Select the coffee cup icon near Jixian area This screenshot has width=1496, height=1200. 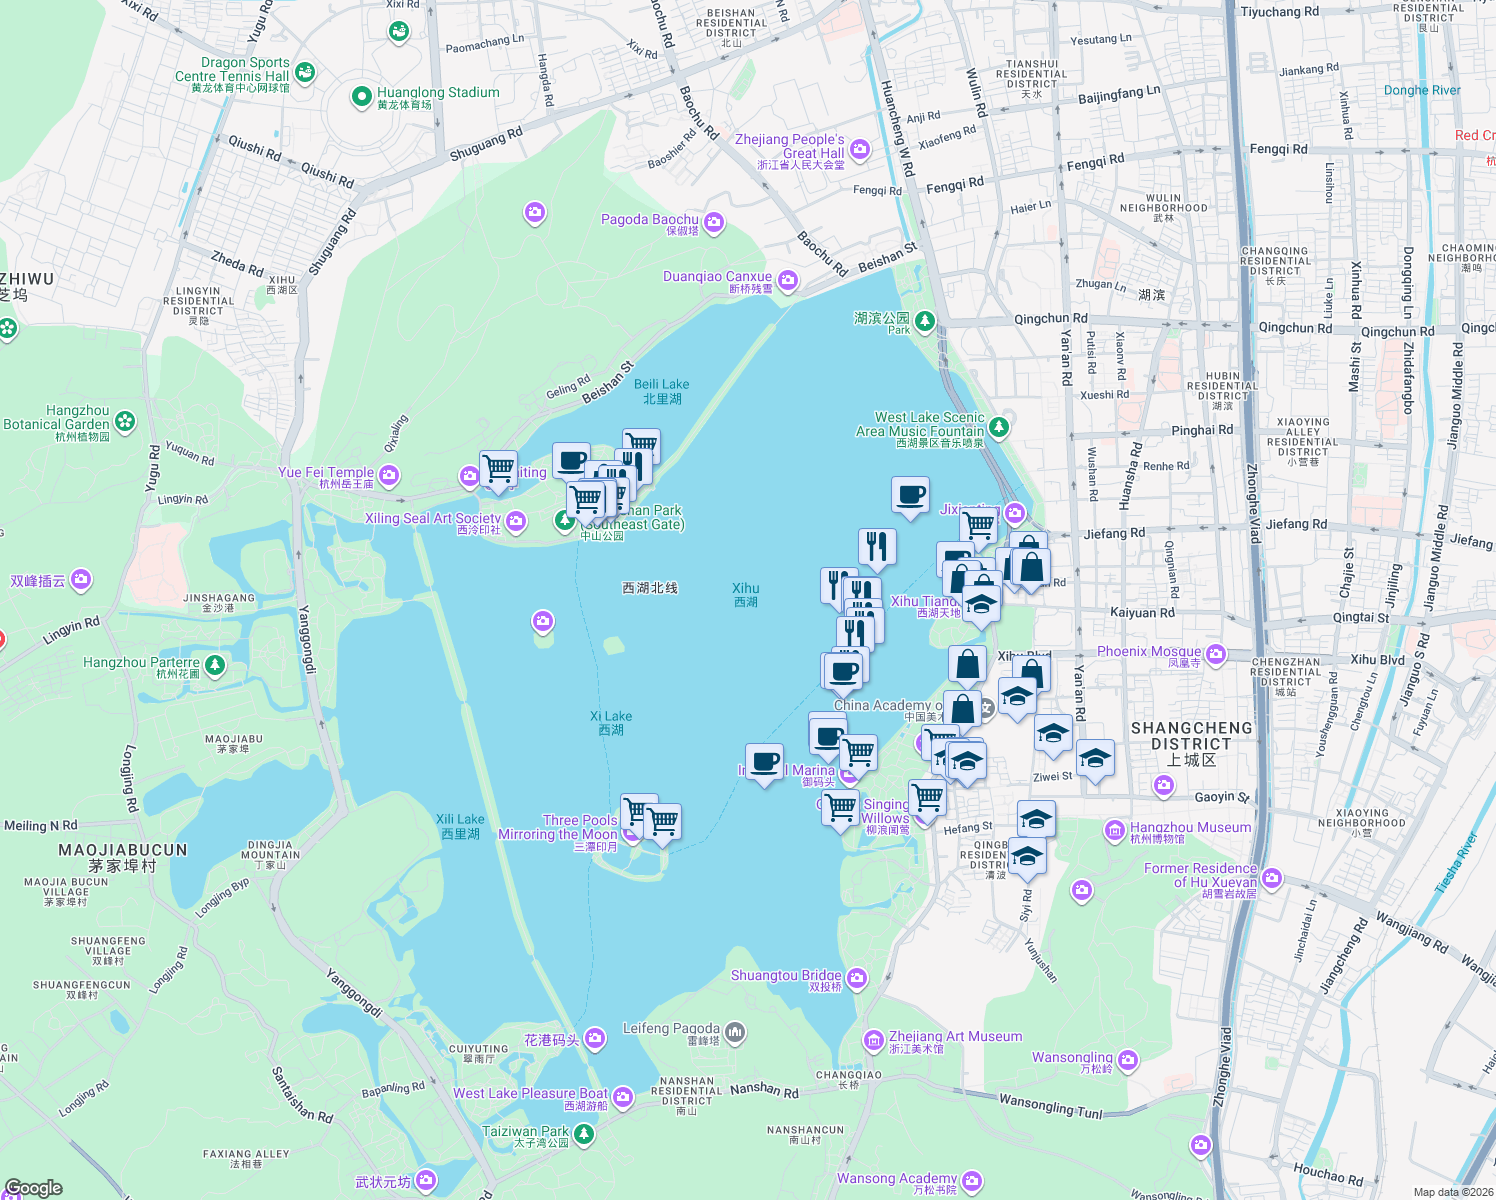point(909,496)
